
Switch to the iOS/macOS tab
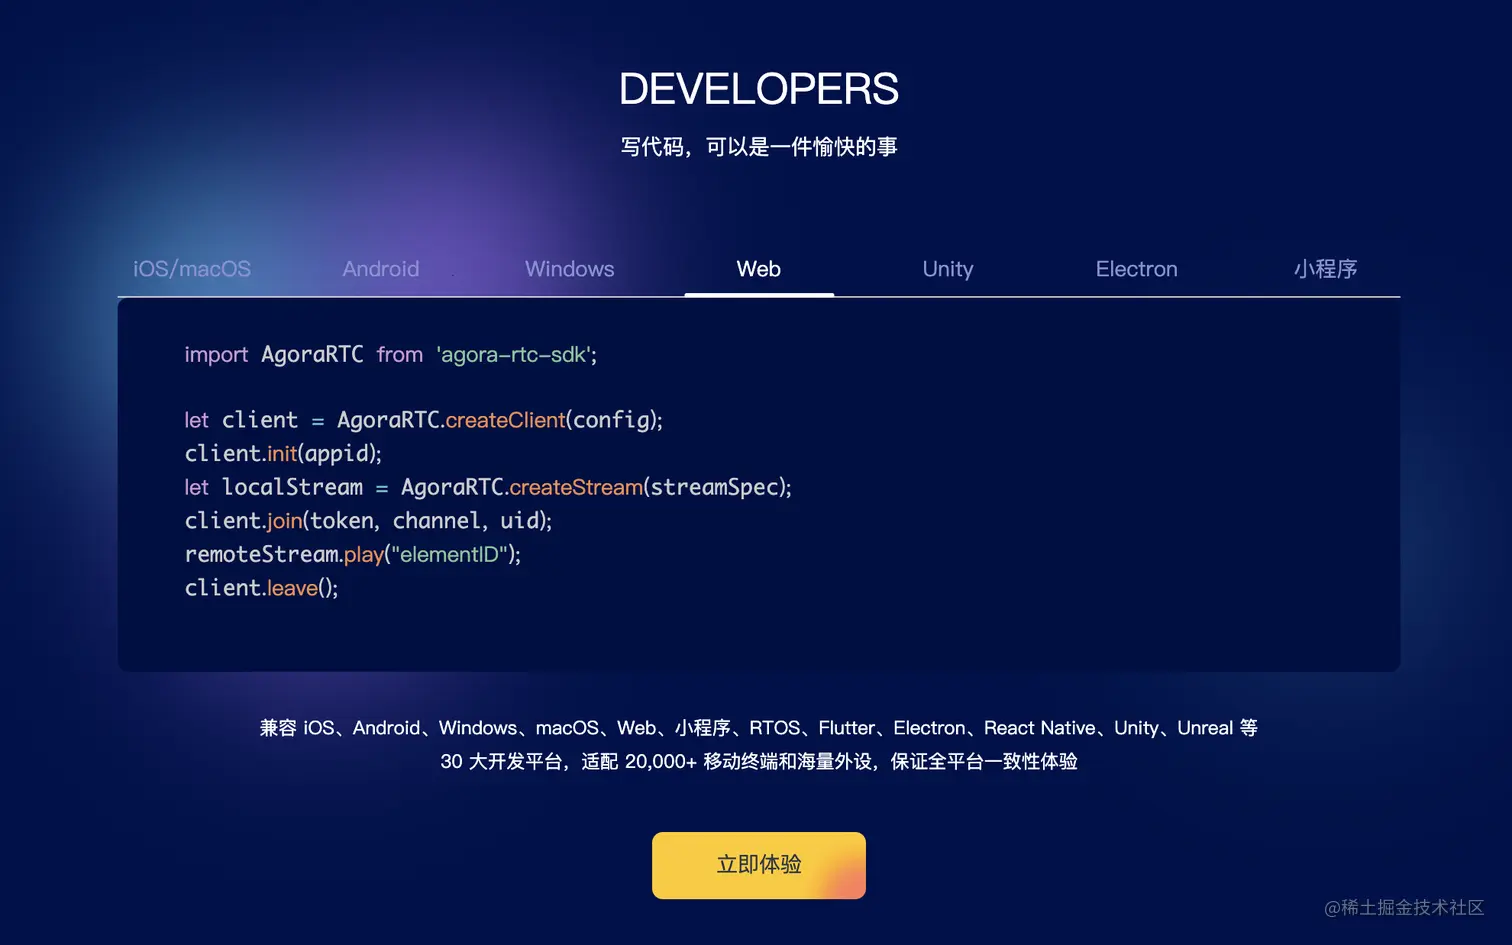[x=192, y=269]
